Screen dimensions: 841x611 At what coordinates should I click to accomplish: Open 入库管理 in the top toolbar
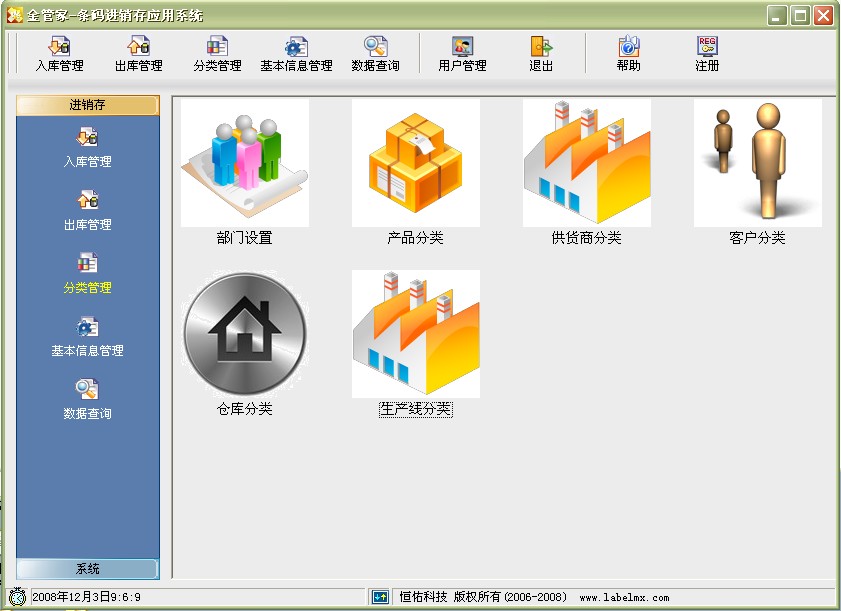coord(59,54)
